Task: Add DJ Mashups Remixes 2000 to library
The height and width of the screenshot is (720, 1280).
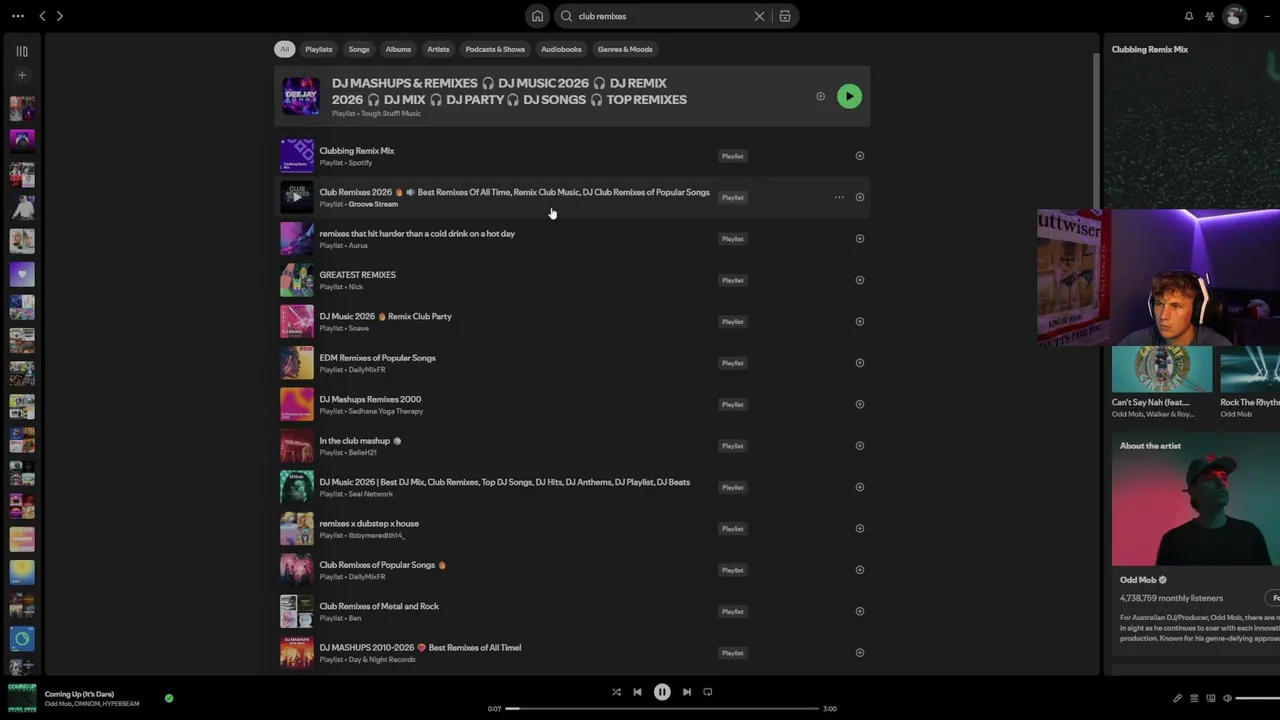Action: tap(860, 405)
